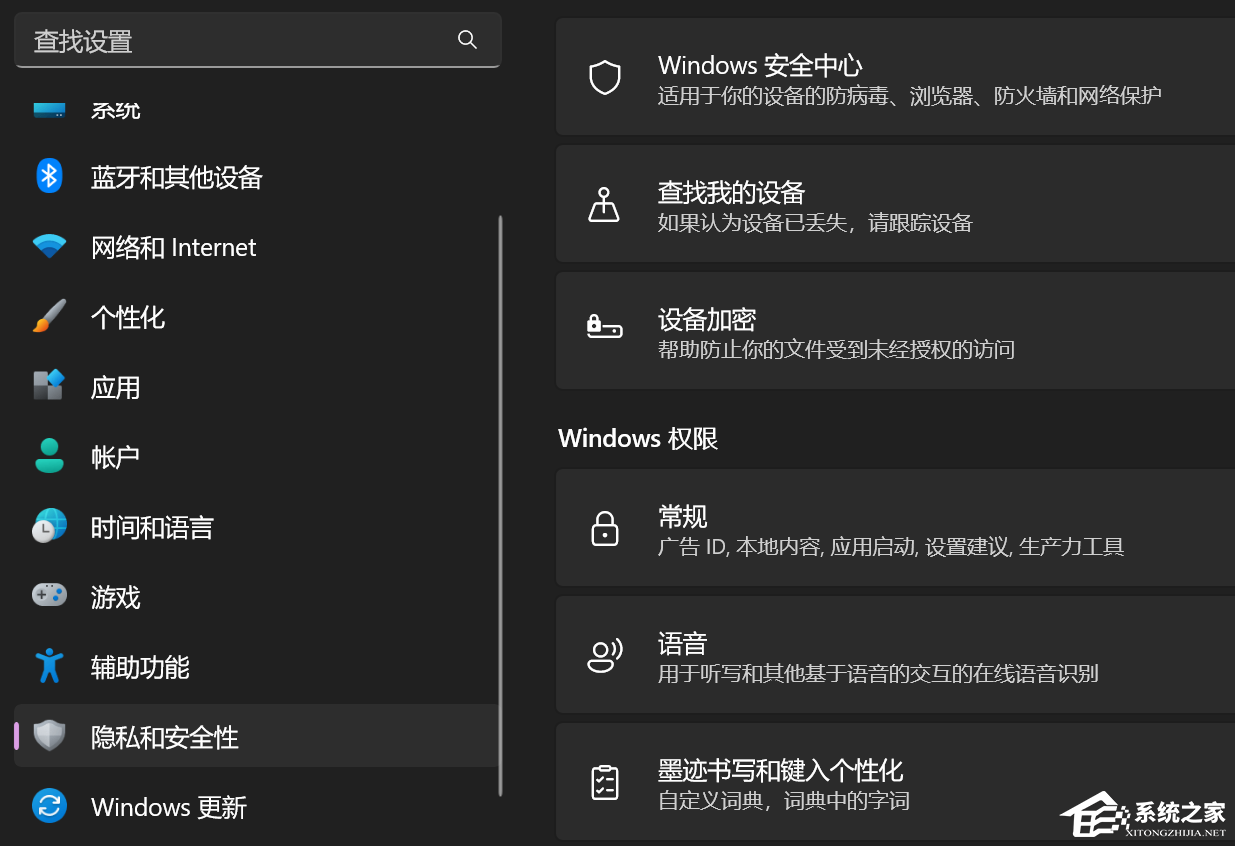Screen dimensions: 1235x846
Task: Click text 帮助防止你的文件受到未经授权的访问
Action: pos(836,349)
